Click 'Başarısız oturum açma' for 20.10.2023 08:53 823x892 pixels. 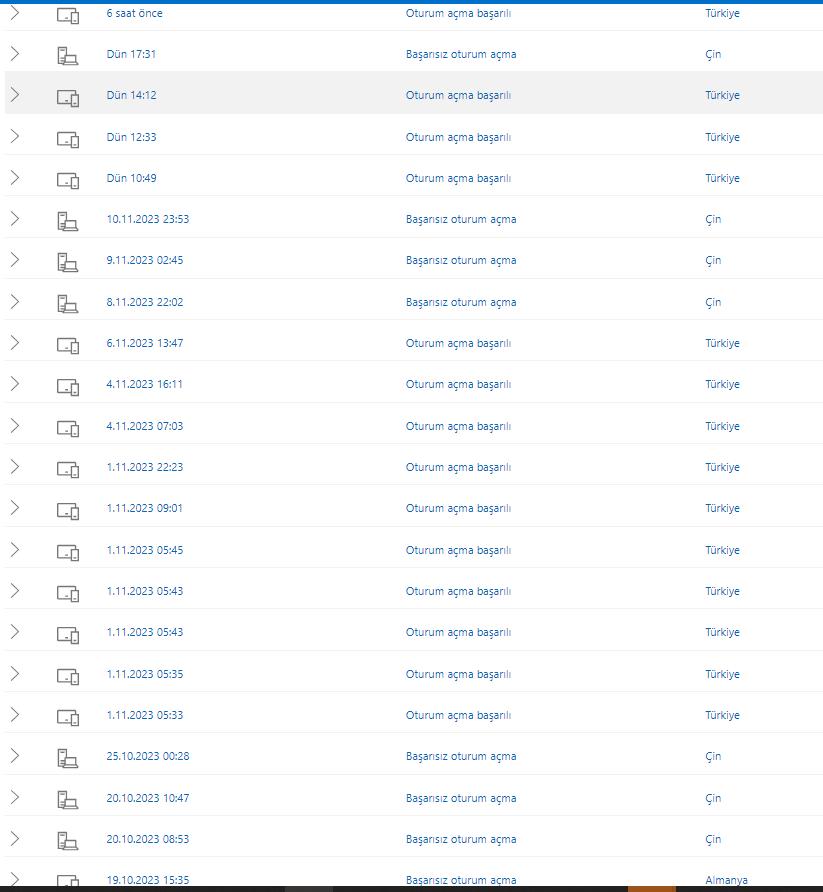pyautogui.click(x=461, y=840)
